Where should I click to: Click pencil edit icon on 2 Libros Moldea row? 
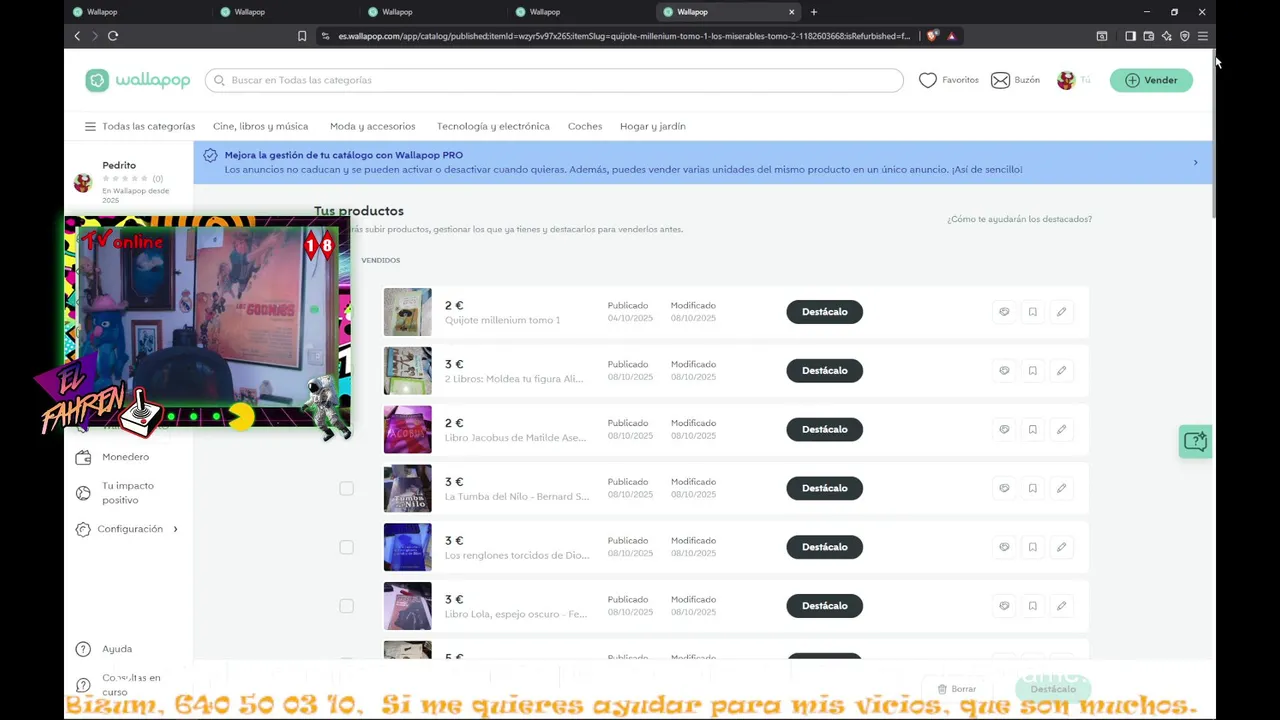tap(1061, 371)
